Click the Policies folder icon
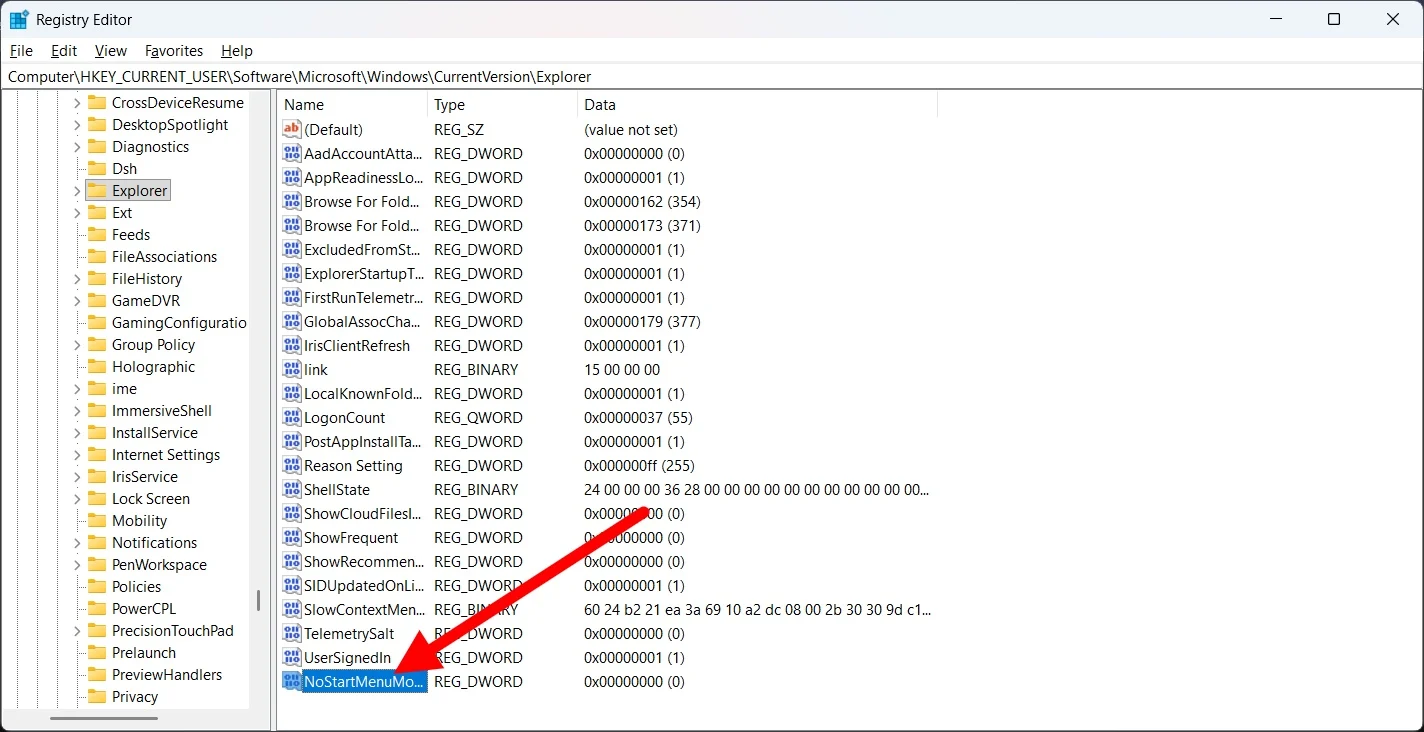This screenshot has width=1424, height=732. coord(97,587)
